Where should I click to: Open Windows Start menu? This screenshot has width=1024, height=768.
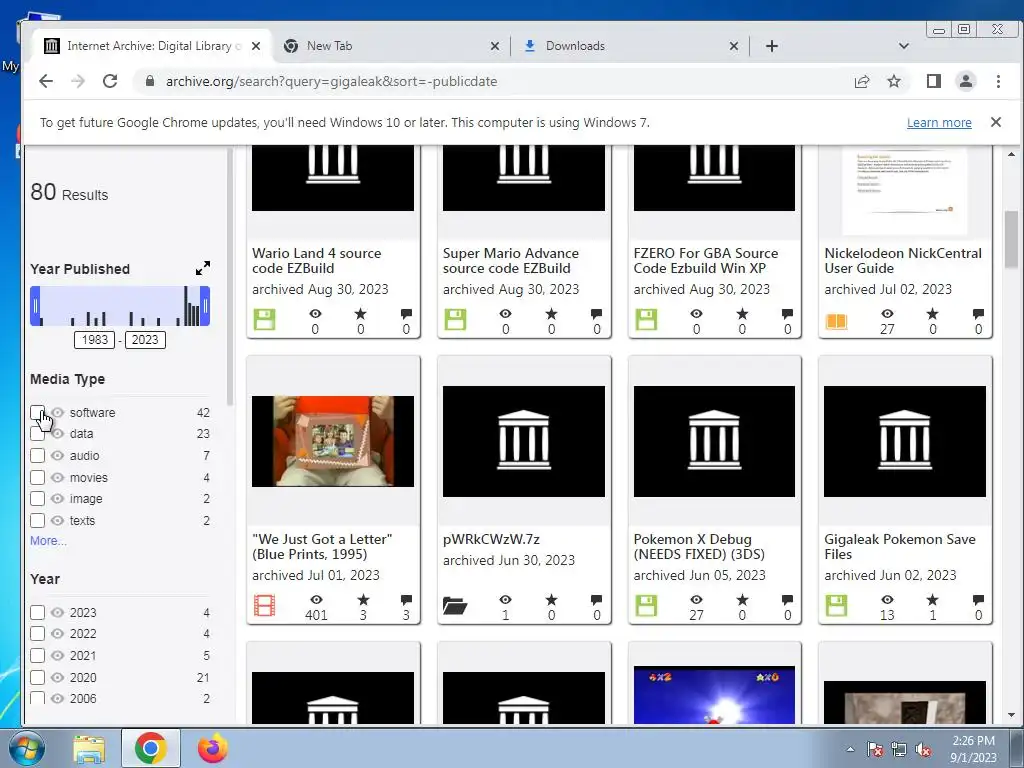(26, 748)
